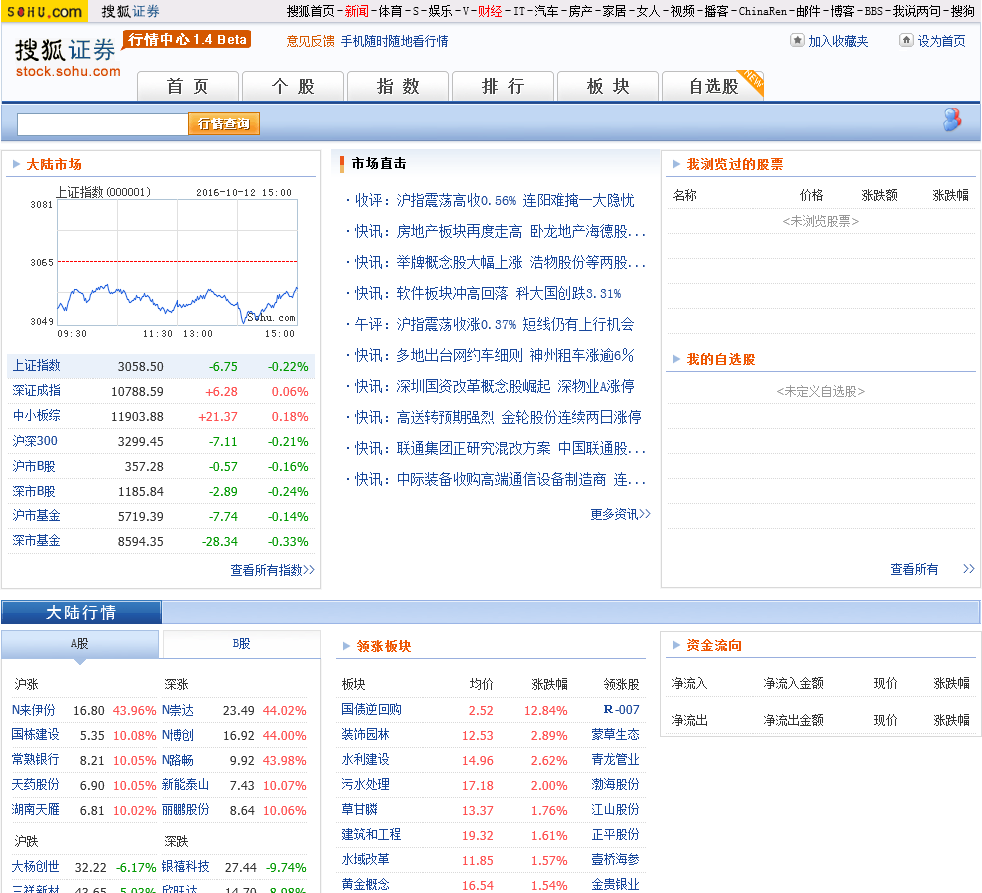This screenshot has width=982, height=893.
Task: Open the 联通集团正研究混改方案 headline
Action: [500, 448]
